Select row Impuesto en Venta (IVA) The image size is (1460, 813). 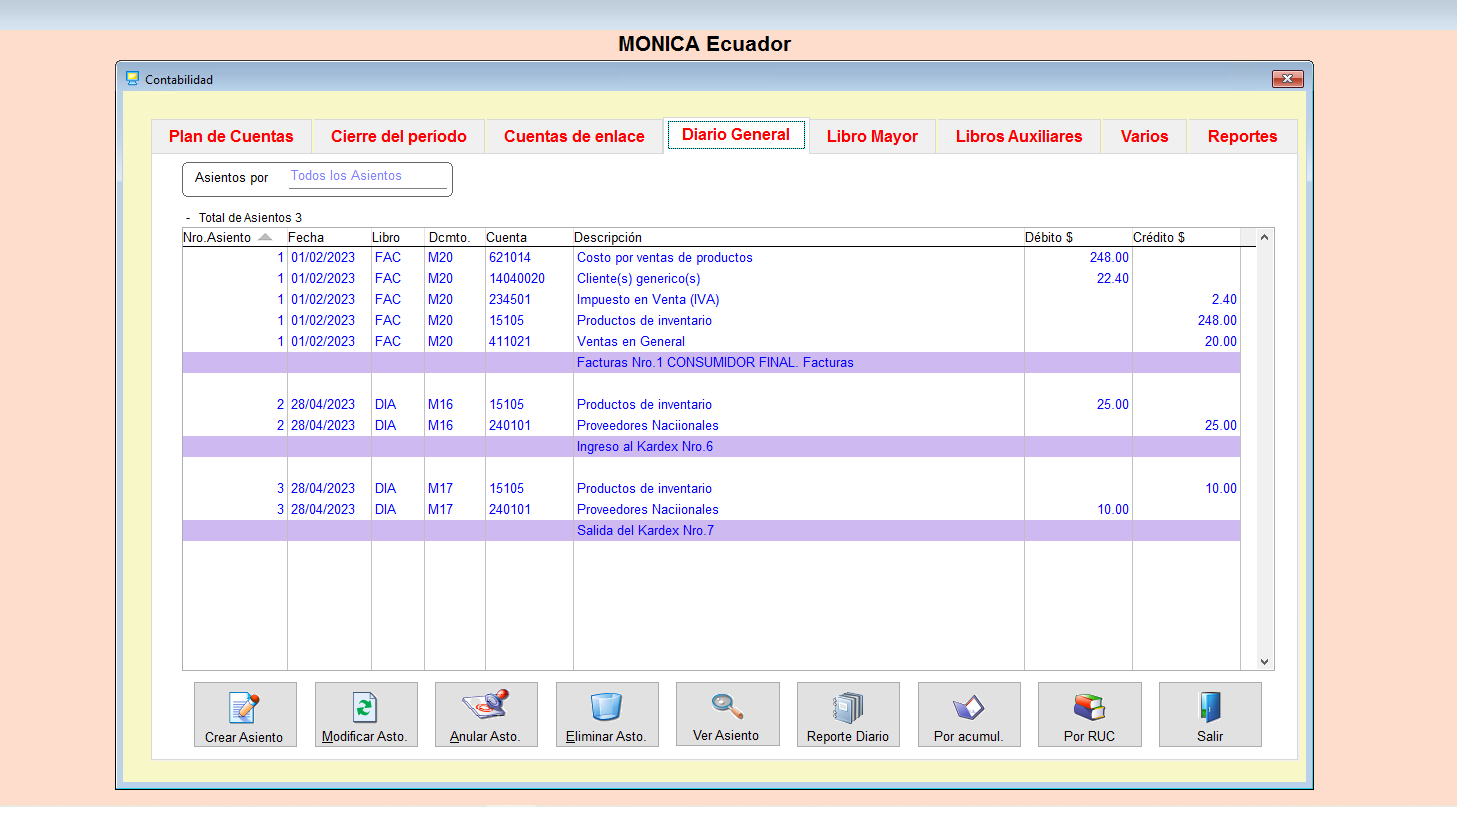coord(711,300)
